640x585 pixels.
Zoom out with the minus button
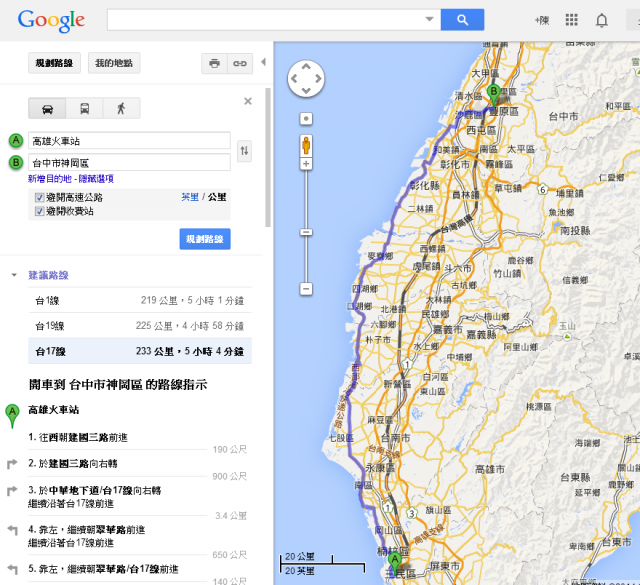point(306,289)
